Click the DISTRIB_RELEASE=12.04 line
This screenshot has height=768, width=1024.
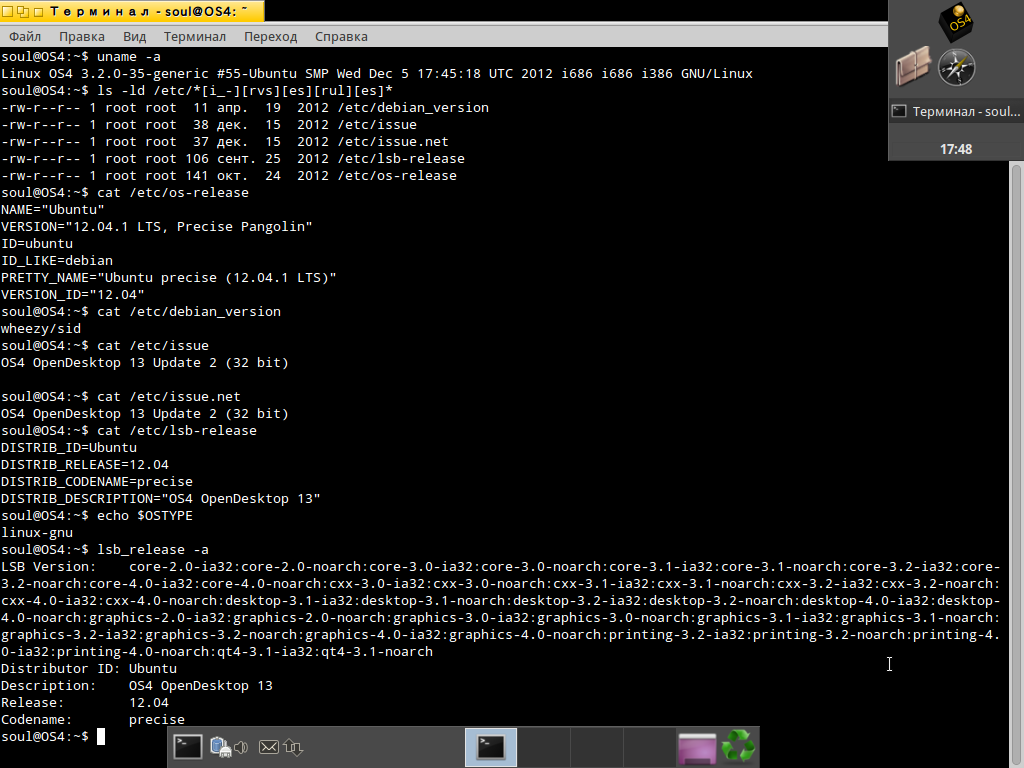85,464
